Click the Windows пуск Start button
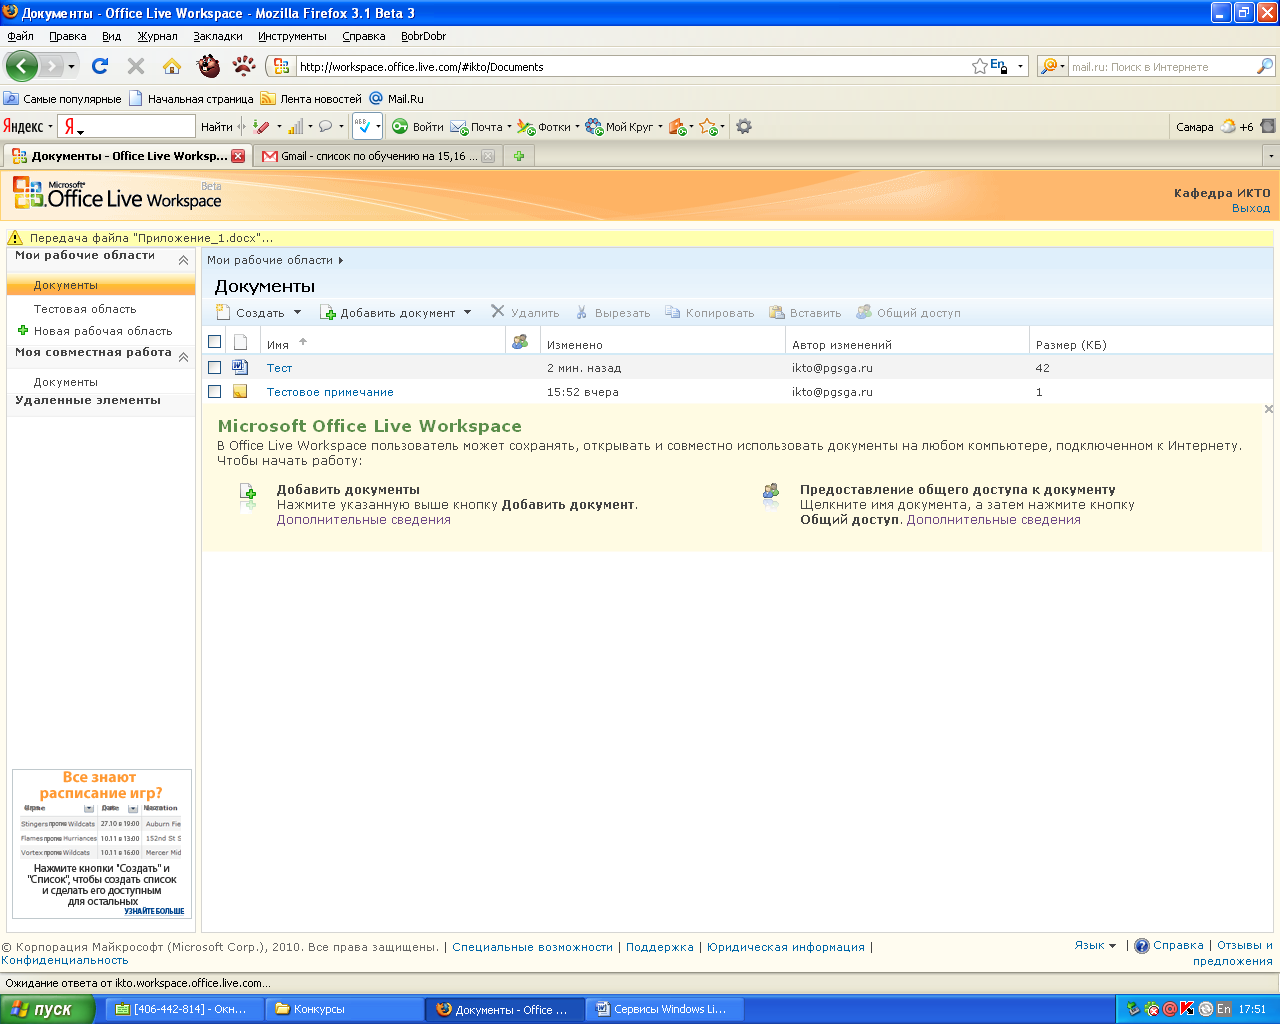This screenshot has width=1280, height=1024. click(x=47, y=1009)
